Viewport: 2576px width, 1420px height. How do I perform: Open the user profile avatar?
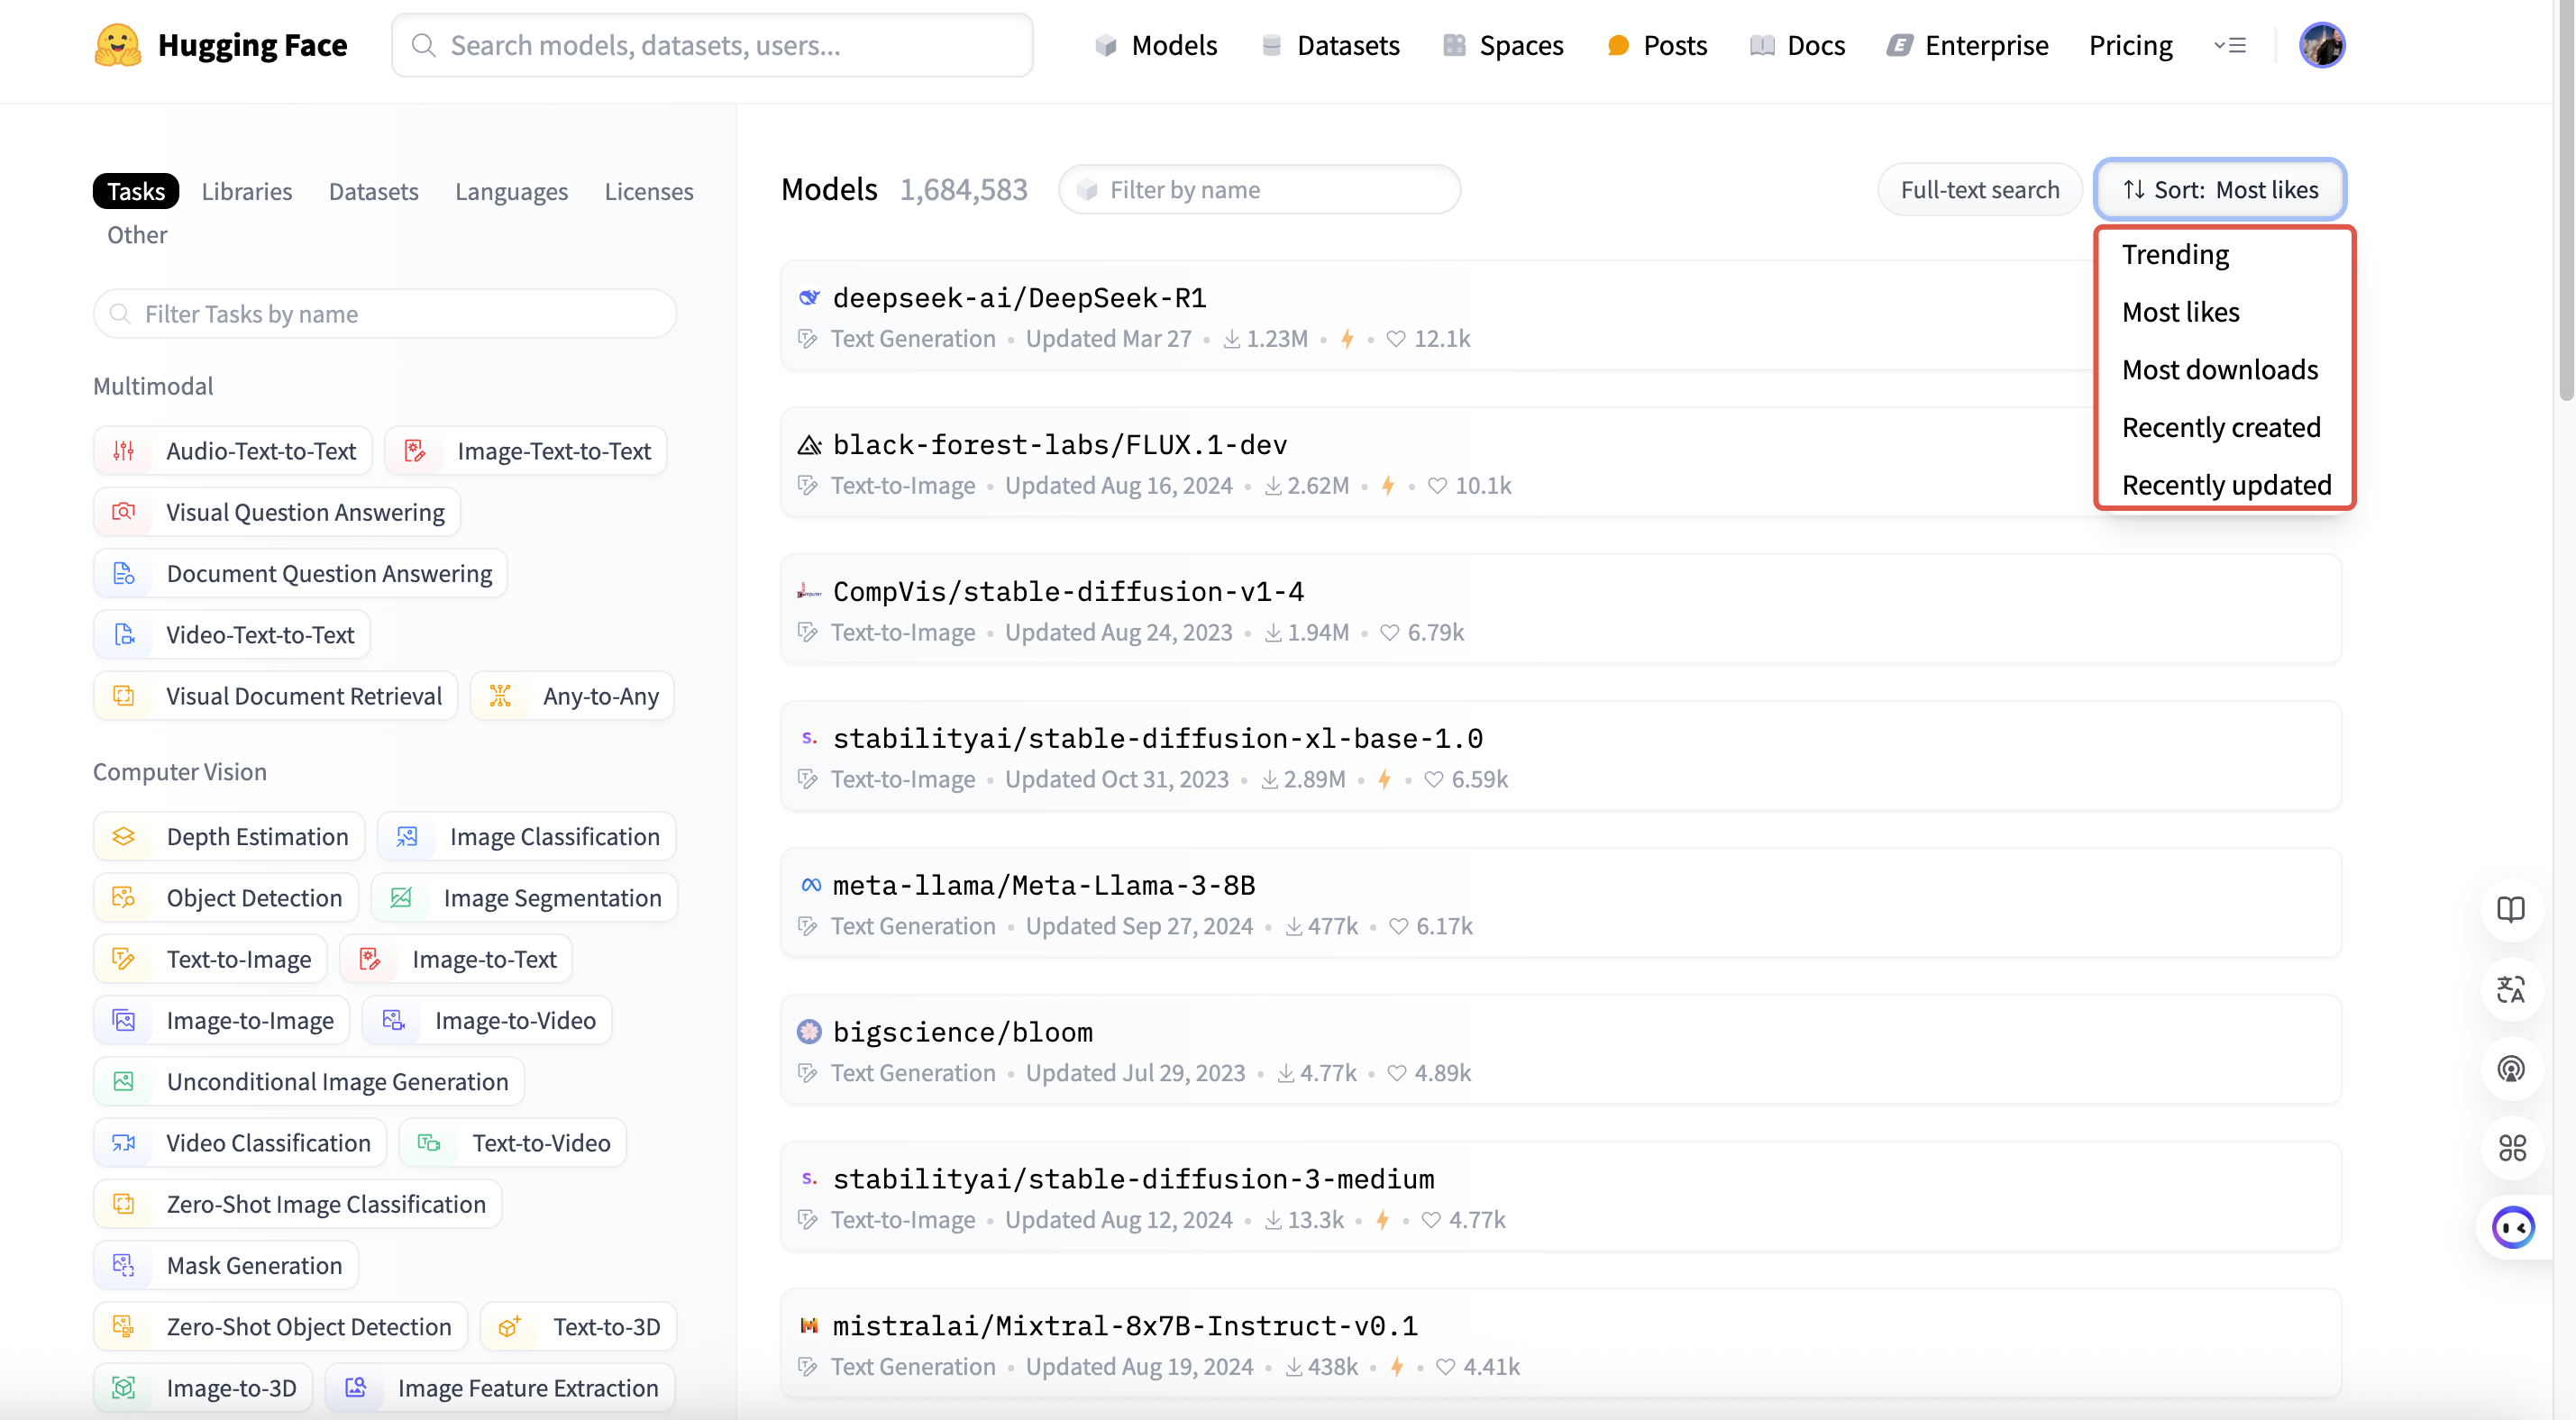point(2322,45)
